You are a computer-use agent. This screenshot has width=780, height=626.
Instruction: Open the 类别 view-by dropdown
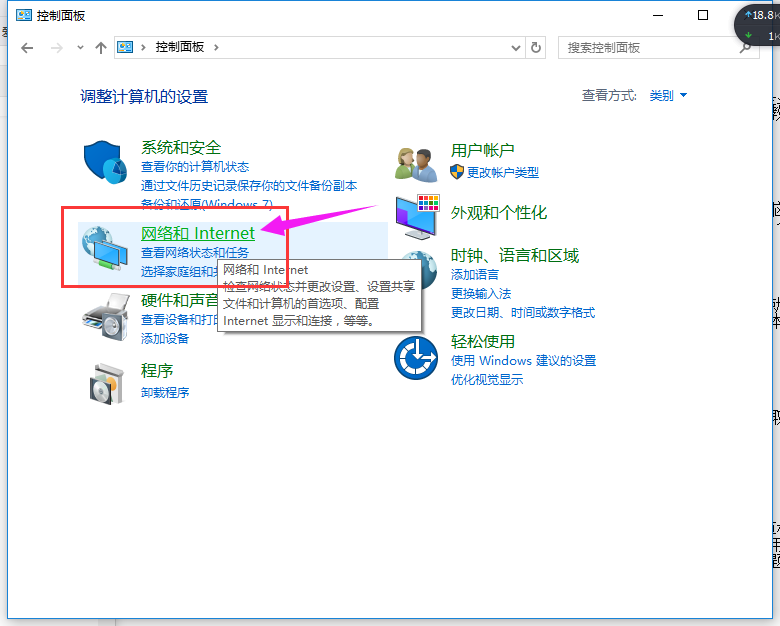(668, 96)
